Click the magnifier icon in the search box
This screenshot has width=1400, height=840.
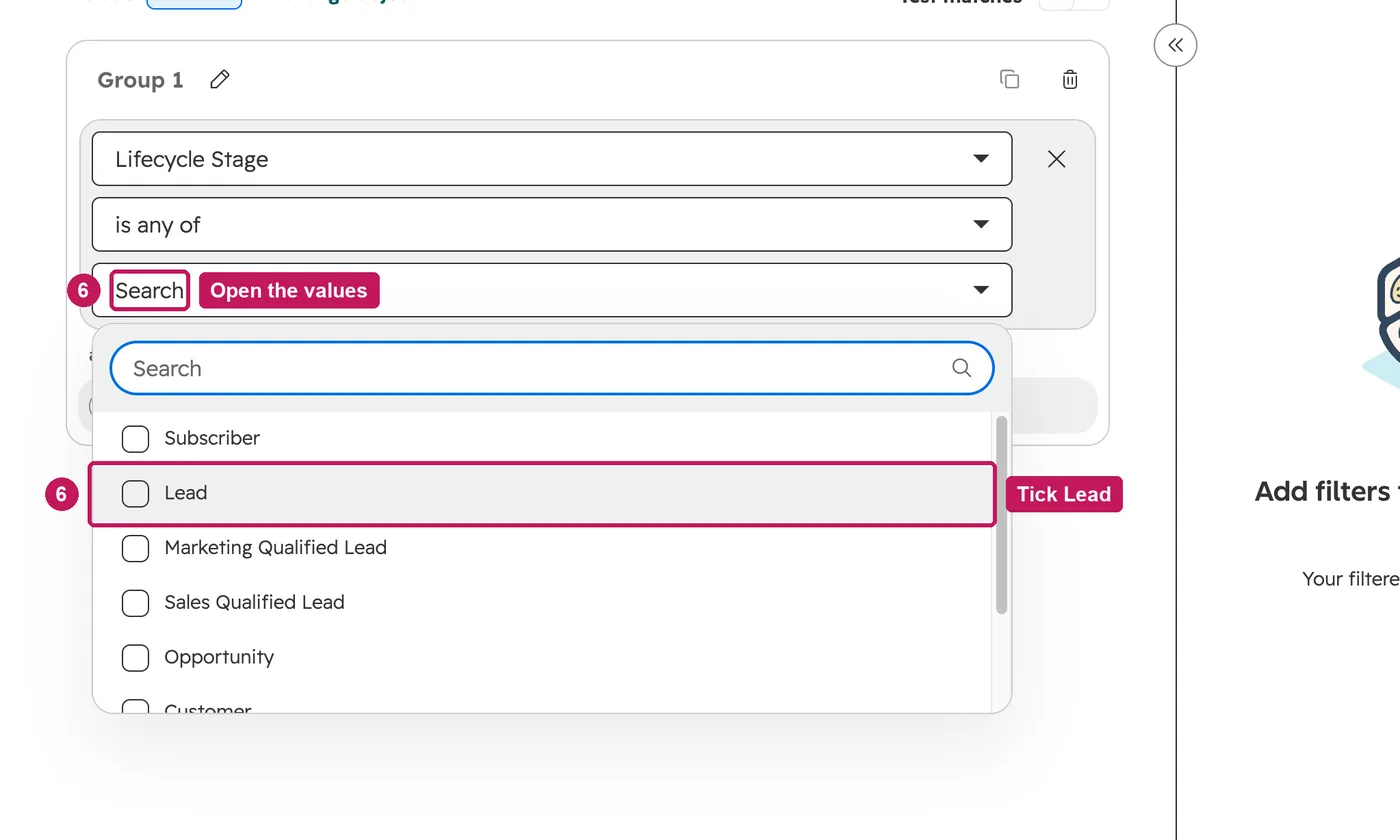pos(962,368)
